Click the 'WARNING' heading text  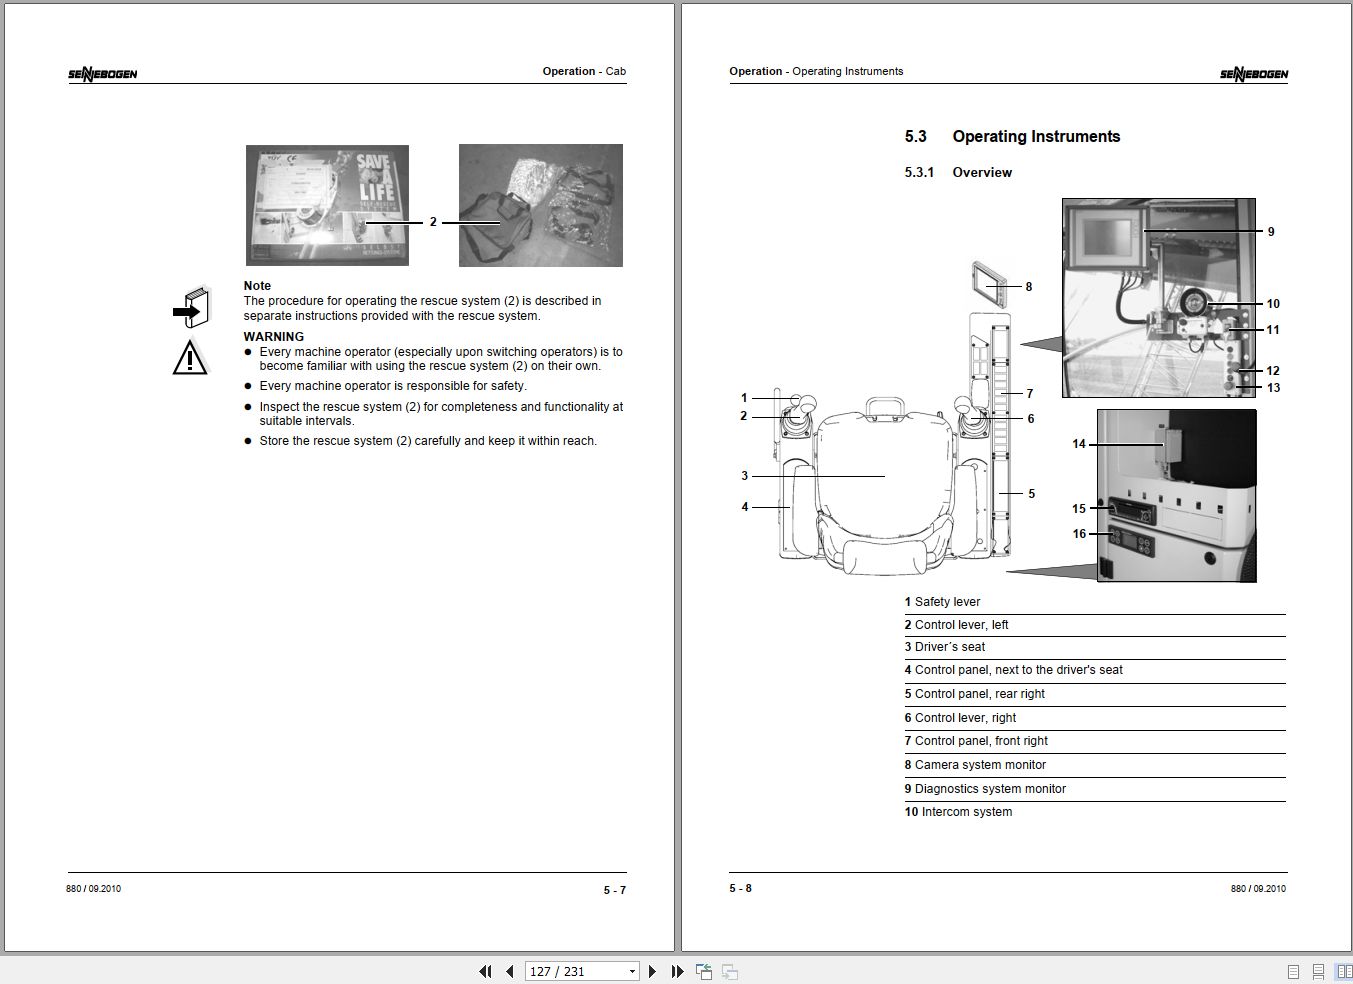click(274, 337)
